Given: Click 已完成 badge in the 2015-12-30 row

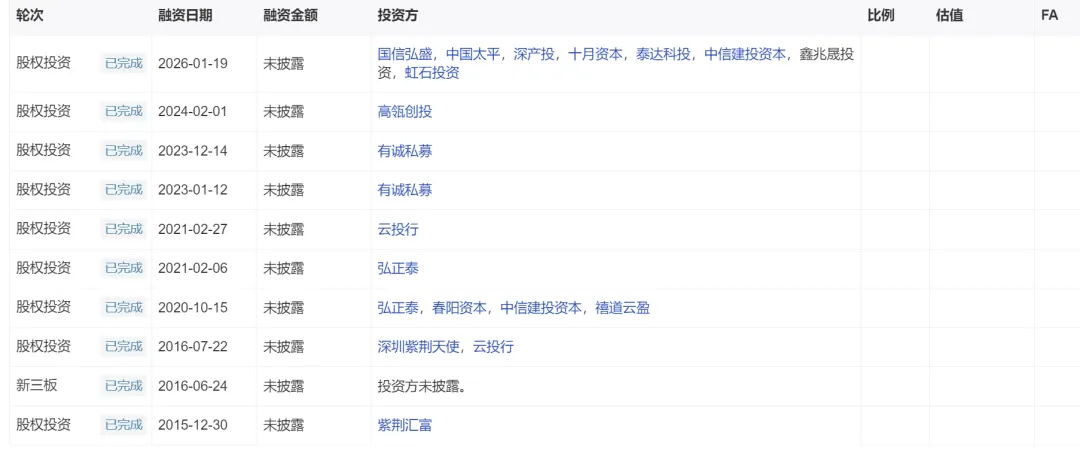Looking at the screenshot, I should click(x=124, y=425).
